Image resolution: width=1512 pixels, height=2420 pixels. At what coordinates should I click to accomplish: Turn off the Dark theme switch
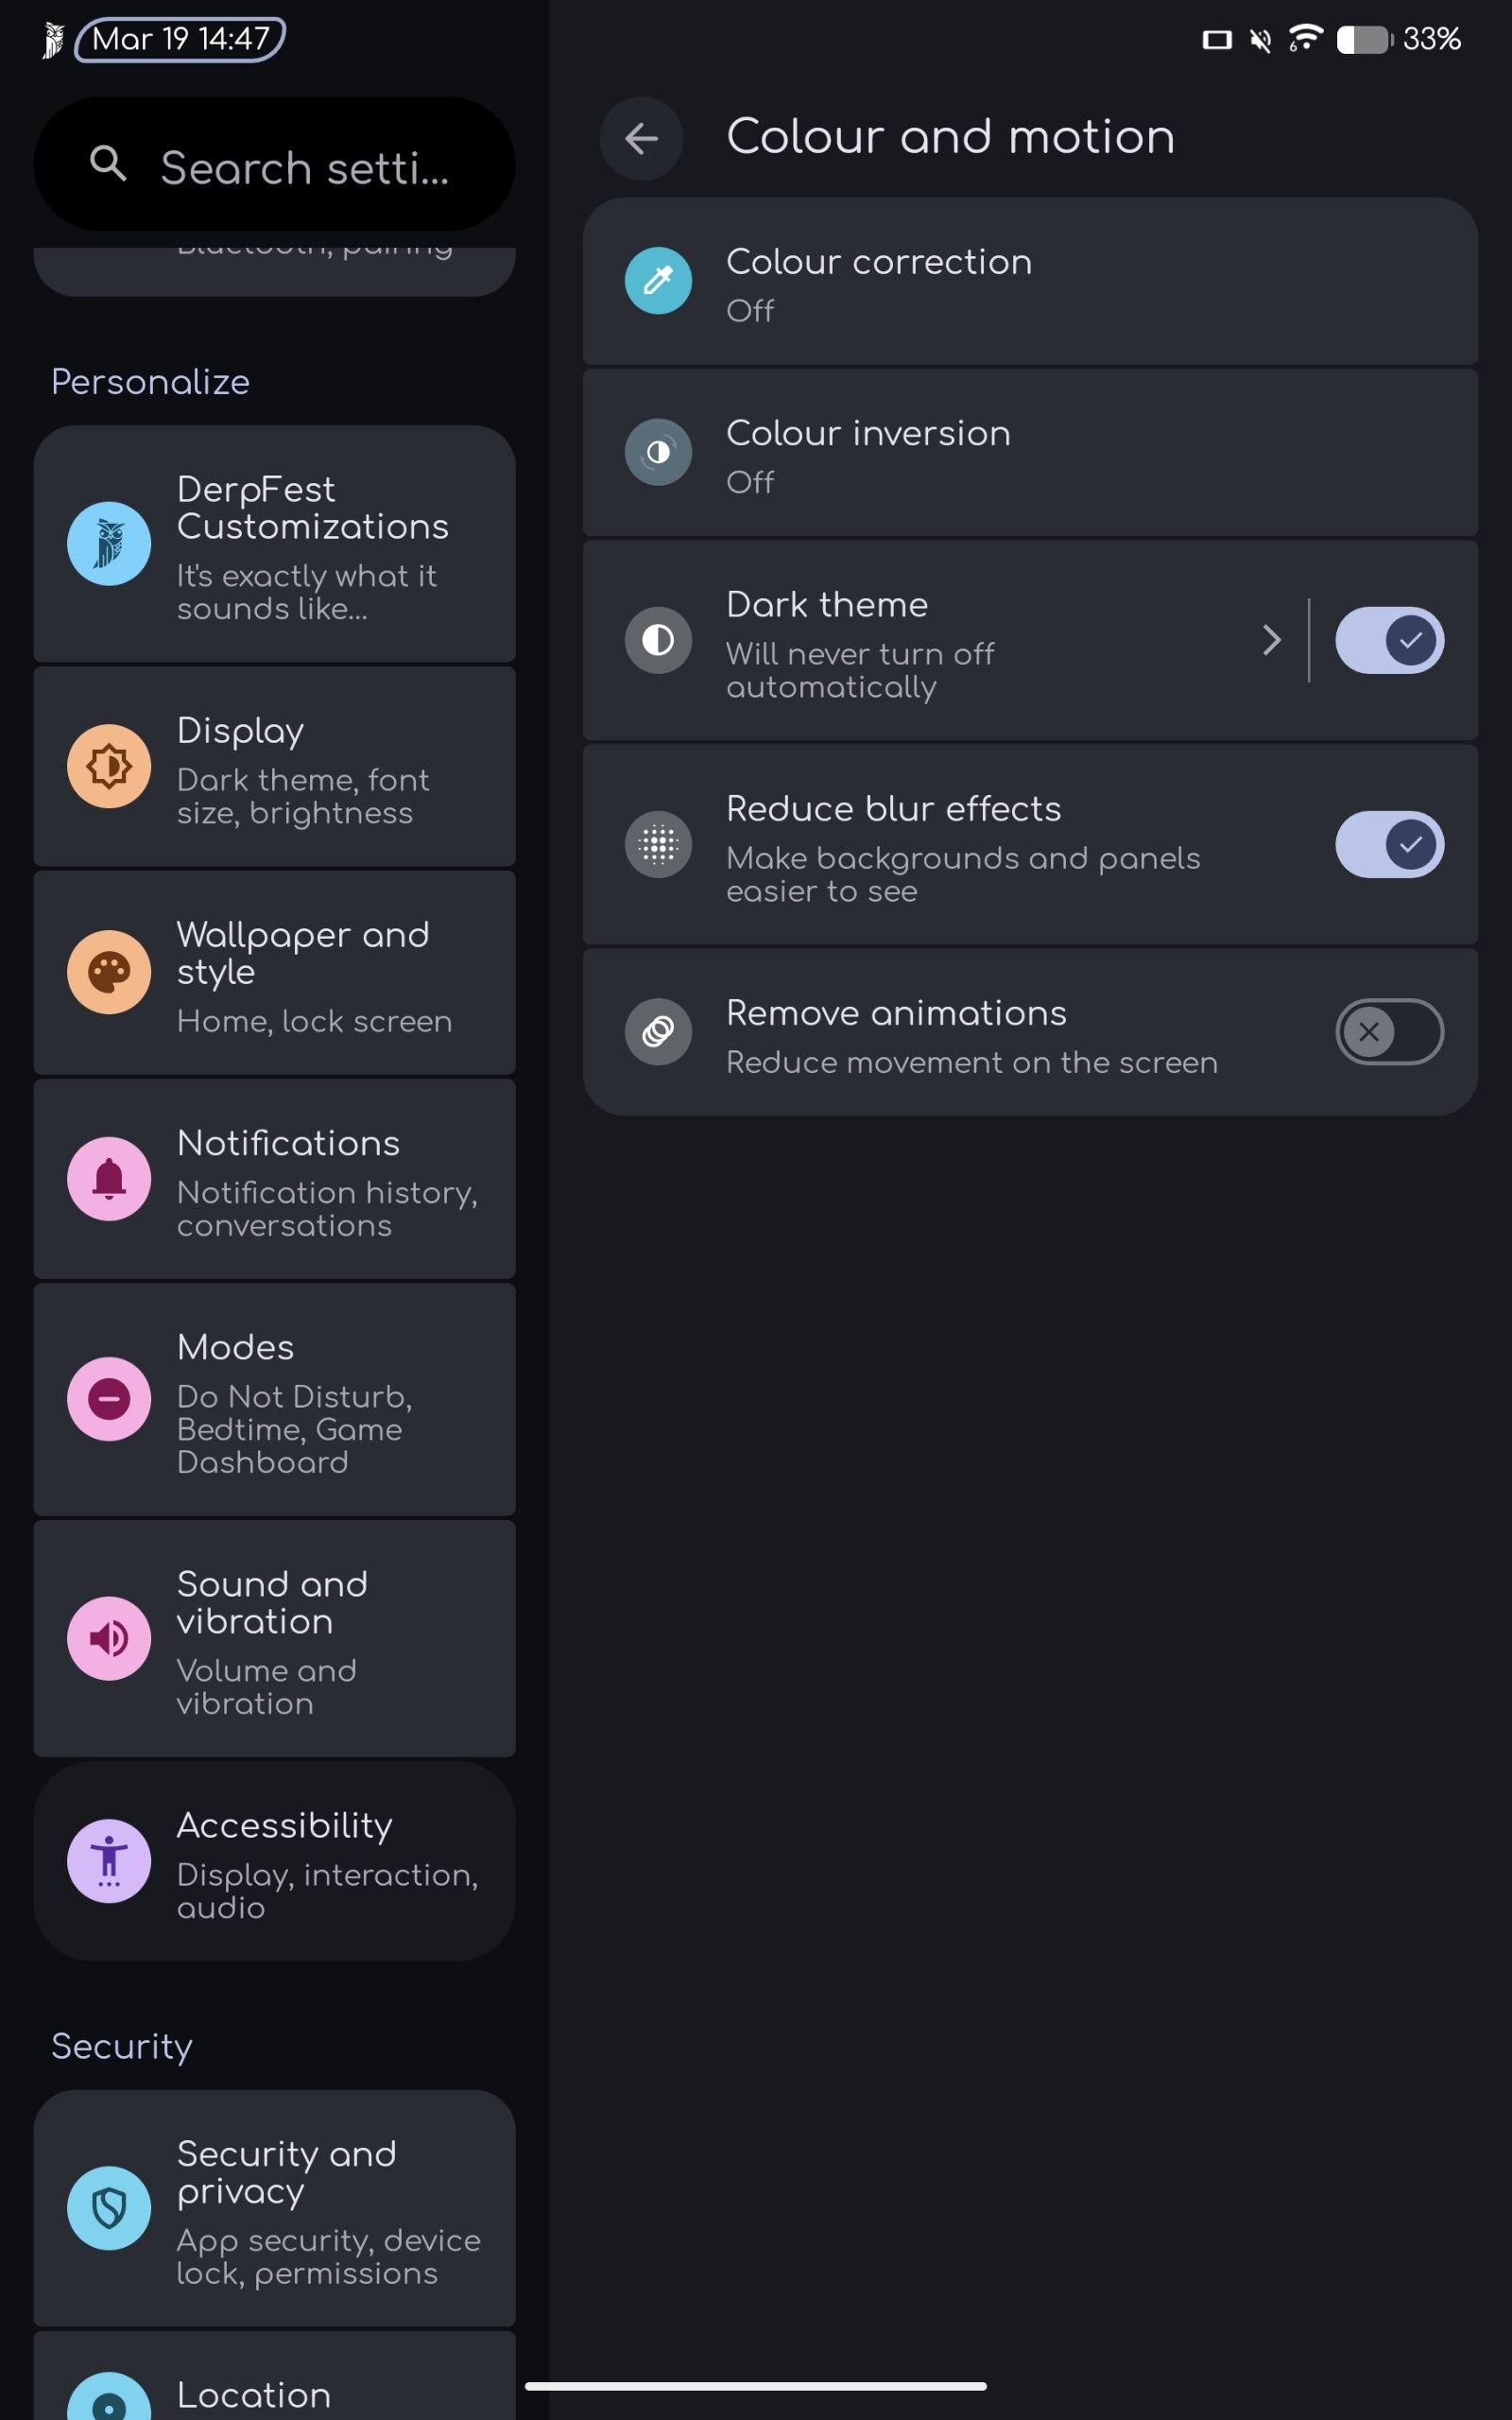(x=1389, y=640)
